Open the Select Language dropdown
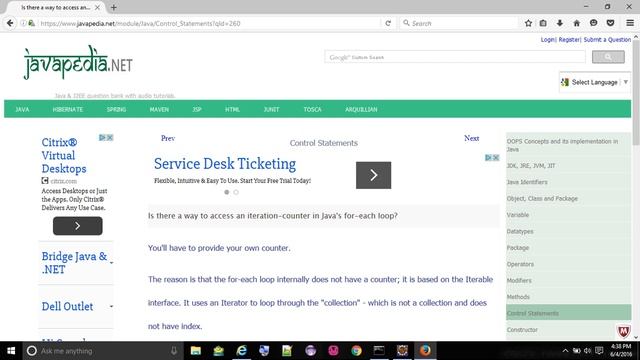The height and width of the screenshot is (360, 640). coord(594,82)
